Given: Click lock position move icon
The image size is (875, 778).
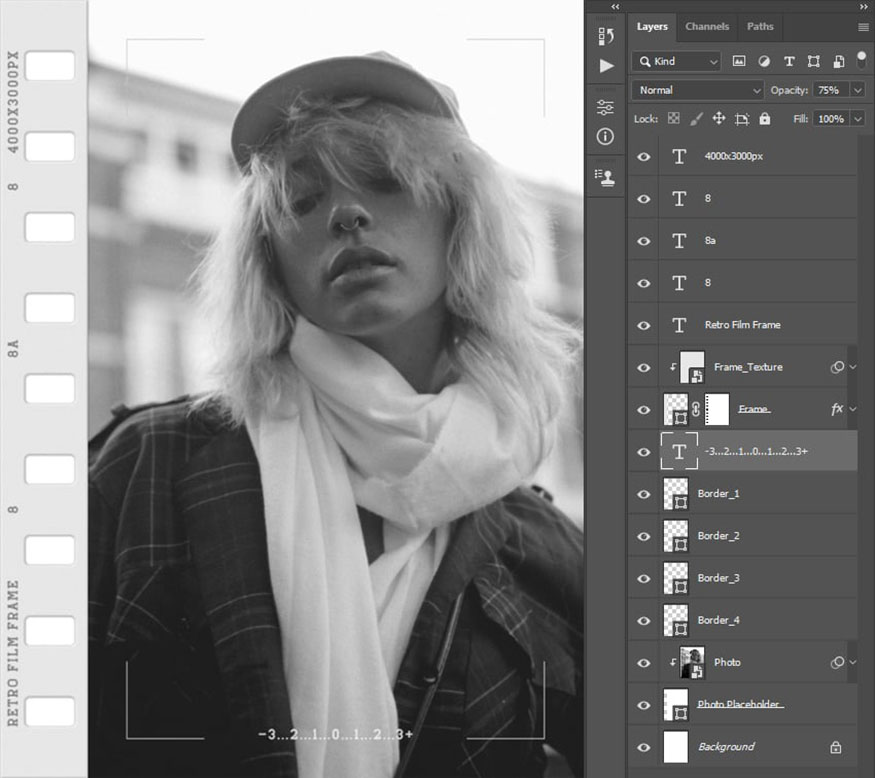Looking at the screenshot, I should click(x=718, y=118).
